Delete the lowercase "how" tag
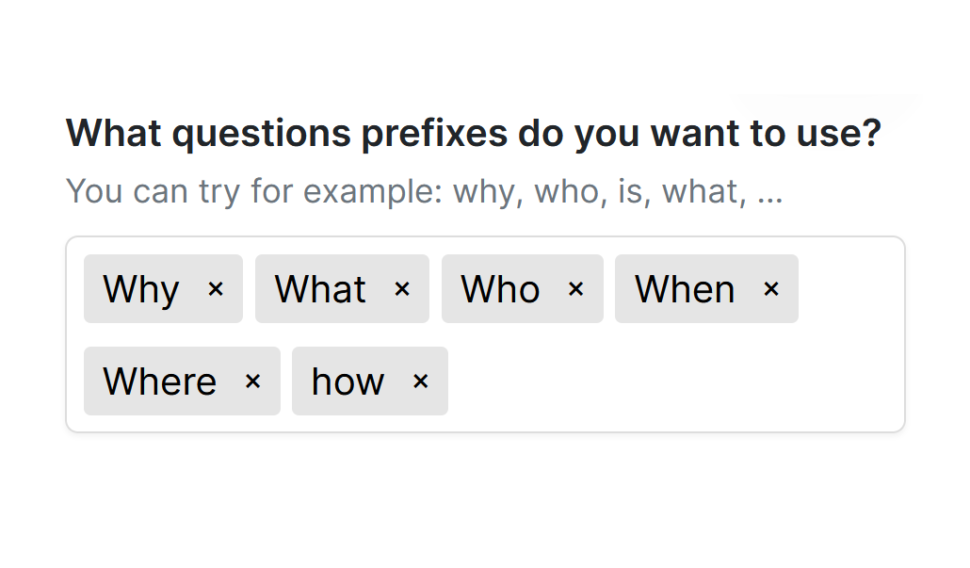The width and height of the screenshot is (970, 568). pos(421,381)
